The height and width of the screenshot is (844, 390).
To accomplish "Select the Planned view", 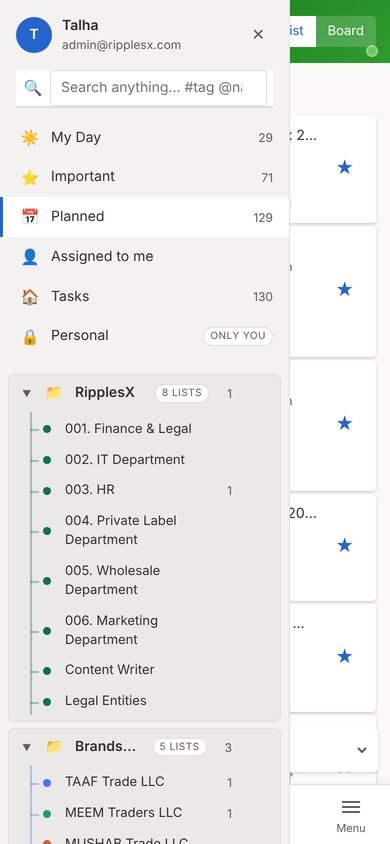I will (145, 217).
